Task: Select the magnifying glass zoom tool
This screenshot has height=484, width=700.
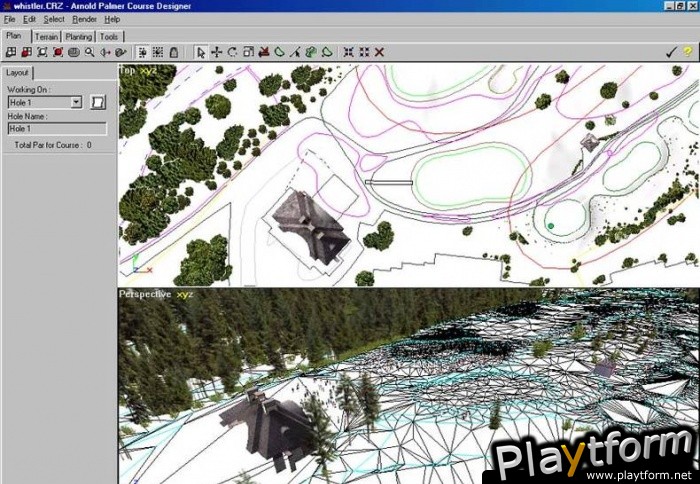Action: pyautogui.click(x=89, y=52)
